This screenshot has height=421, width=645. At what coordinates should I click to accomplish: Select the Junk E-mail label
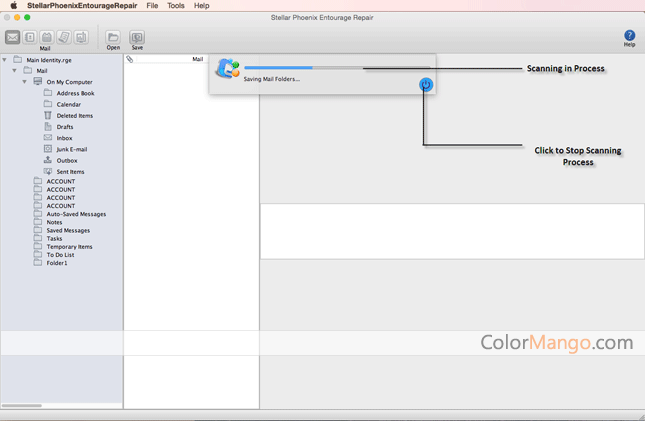[x=72, y=149]
